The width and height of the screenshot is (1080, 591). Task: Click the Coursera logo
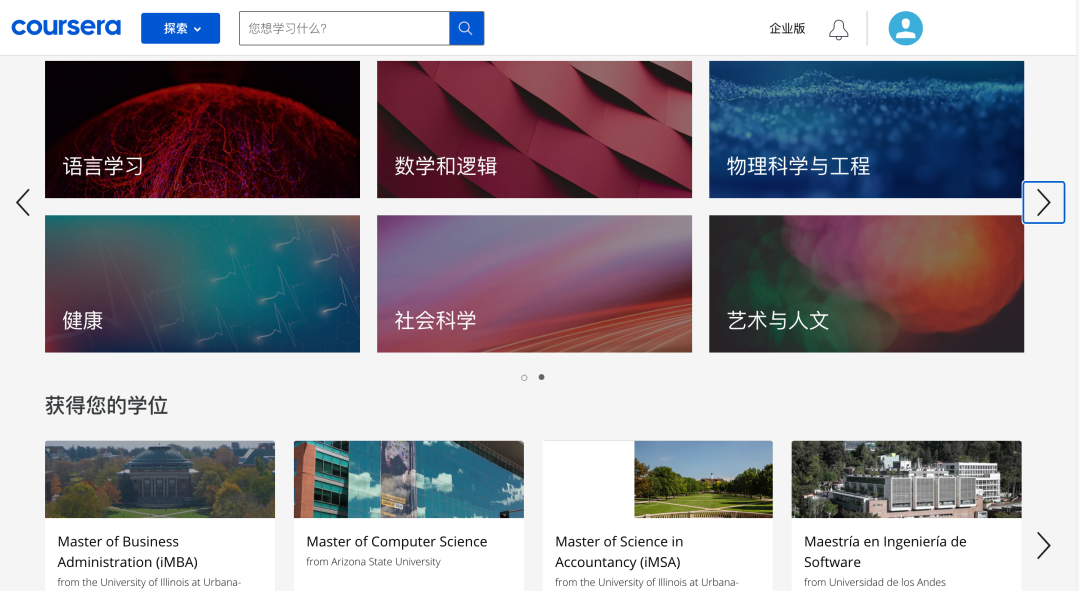click(x=66, y=28)
